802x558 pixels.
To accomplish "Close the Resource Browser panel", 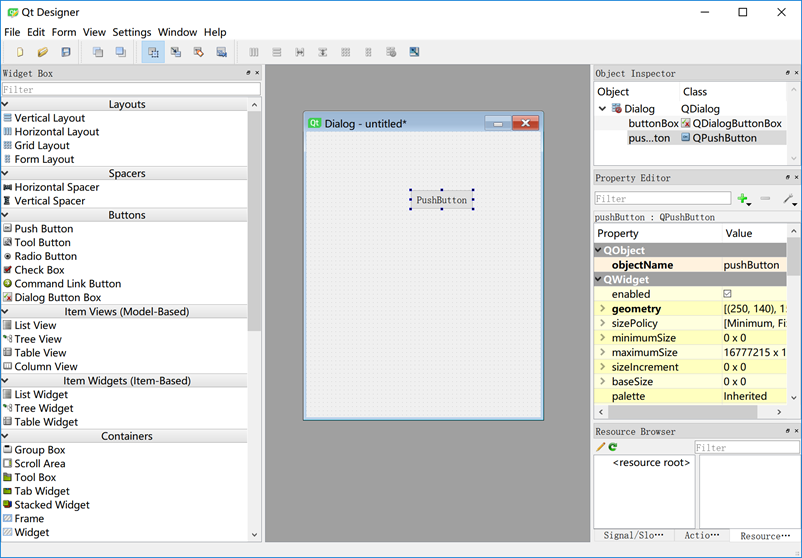I will [796, 431].
